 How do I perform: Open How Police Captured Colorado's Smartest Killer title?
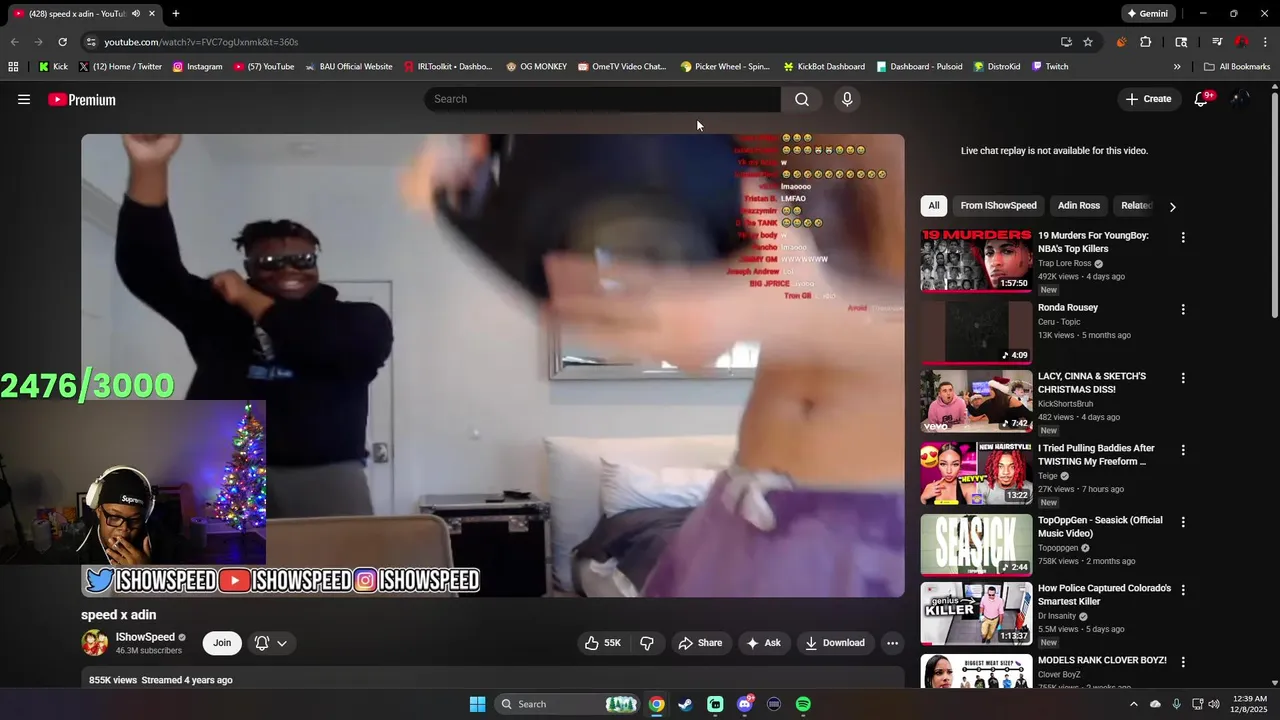point(1104,594)
